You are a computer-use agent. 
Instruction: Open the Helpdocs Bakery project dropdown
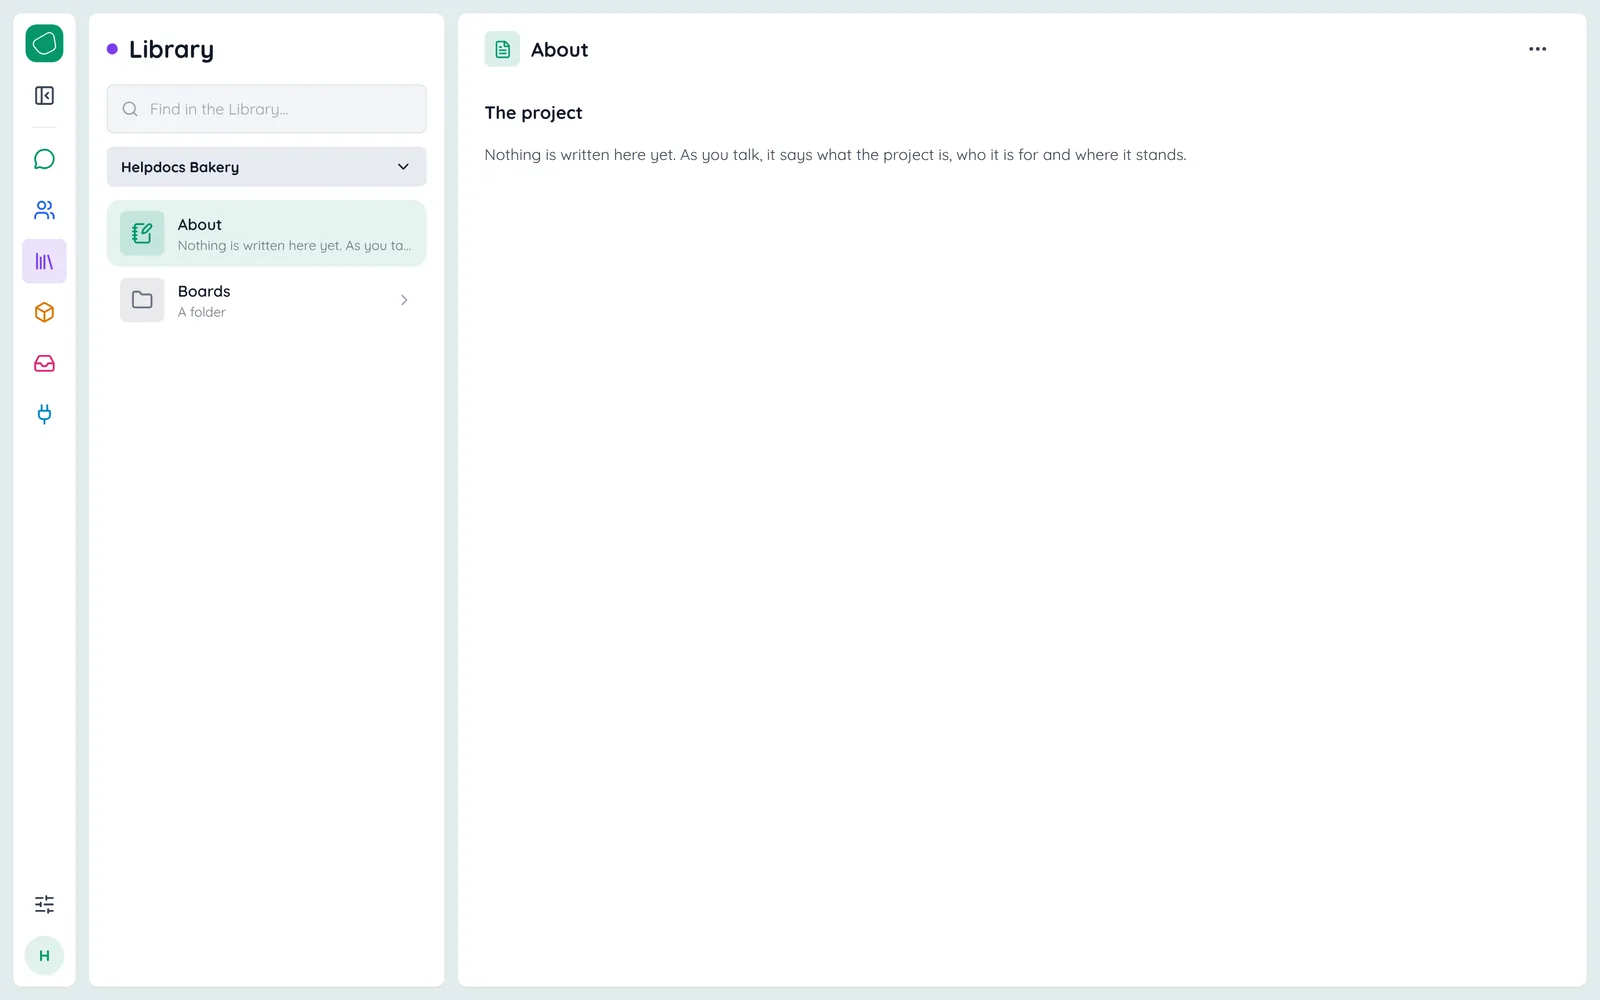(x=266, y=167)
